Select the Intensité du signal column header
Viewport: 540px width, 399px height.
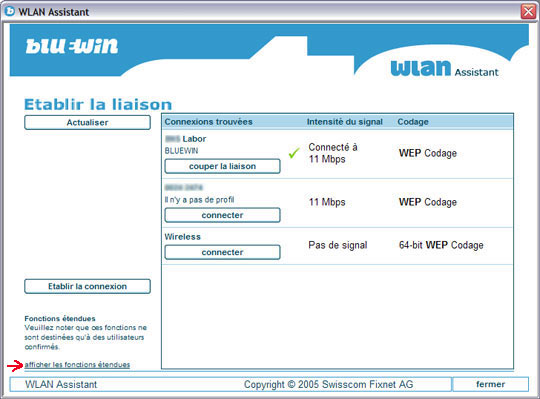pyautogui.click(x=345, y=122)
